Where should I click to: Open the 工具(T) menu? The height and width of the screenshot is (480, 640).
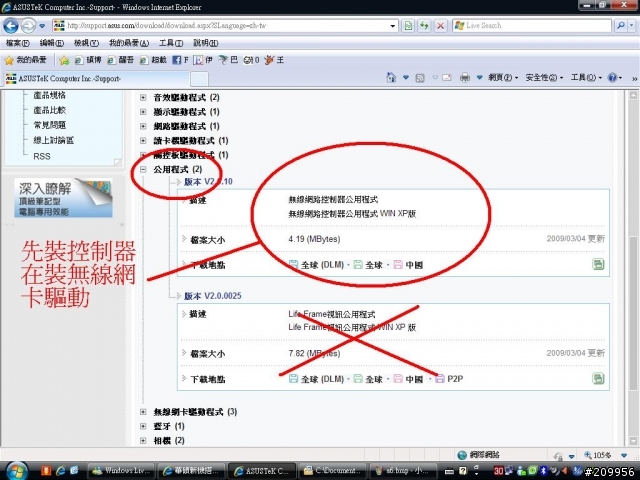(171, 43)
